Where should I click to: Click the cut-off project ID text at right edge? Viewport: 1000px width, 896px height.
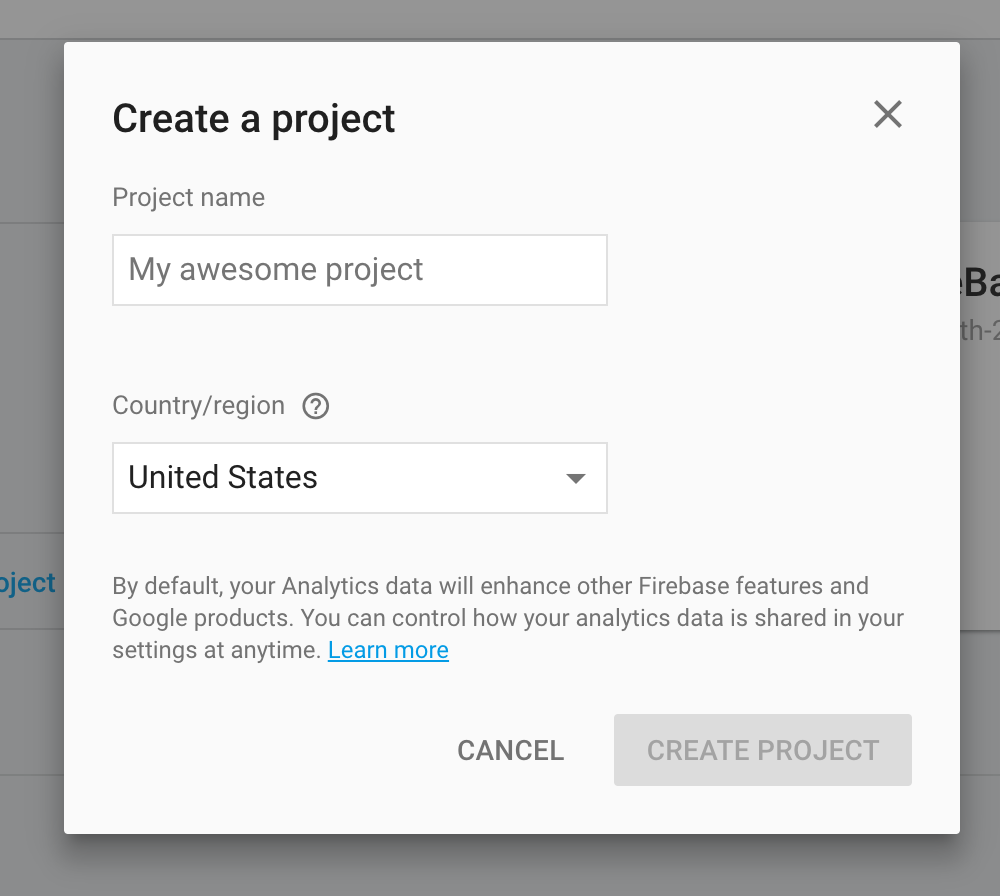click(980, 331)
